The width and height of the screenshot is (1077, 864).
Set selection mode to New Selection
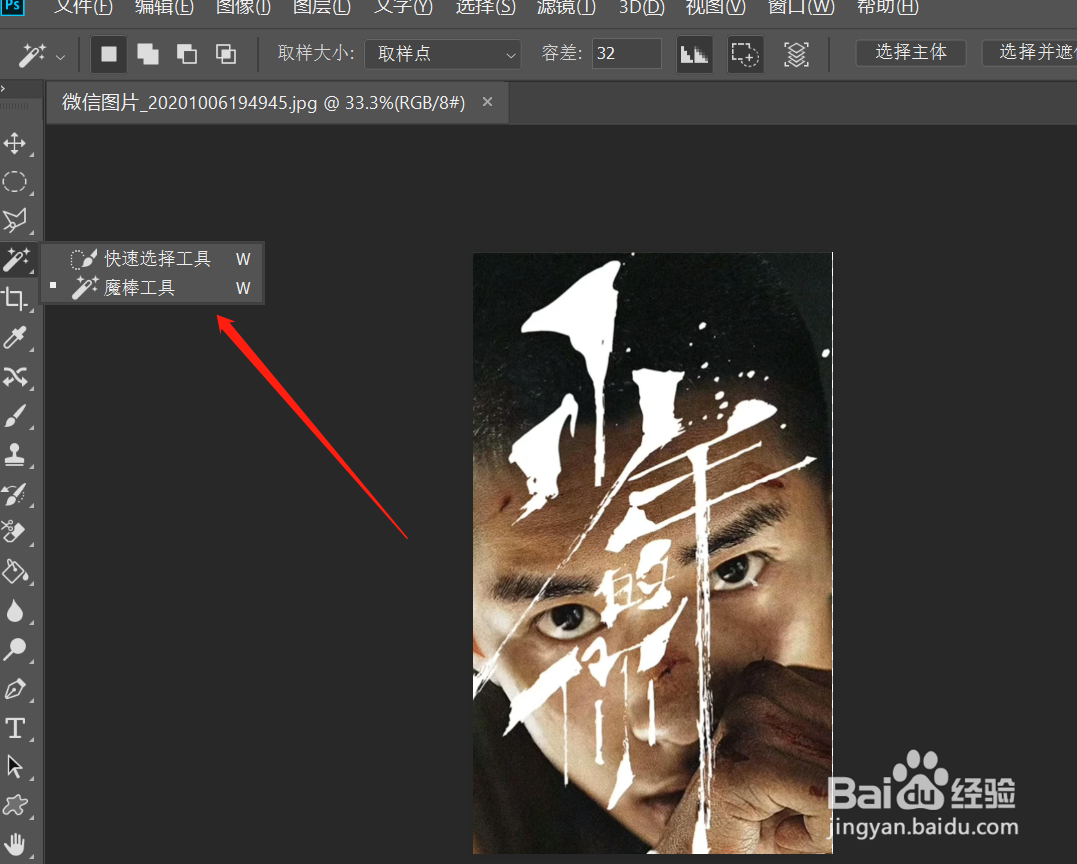point(109,54)
